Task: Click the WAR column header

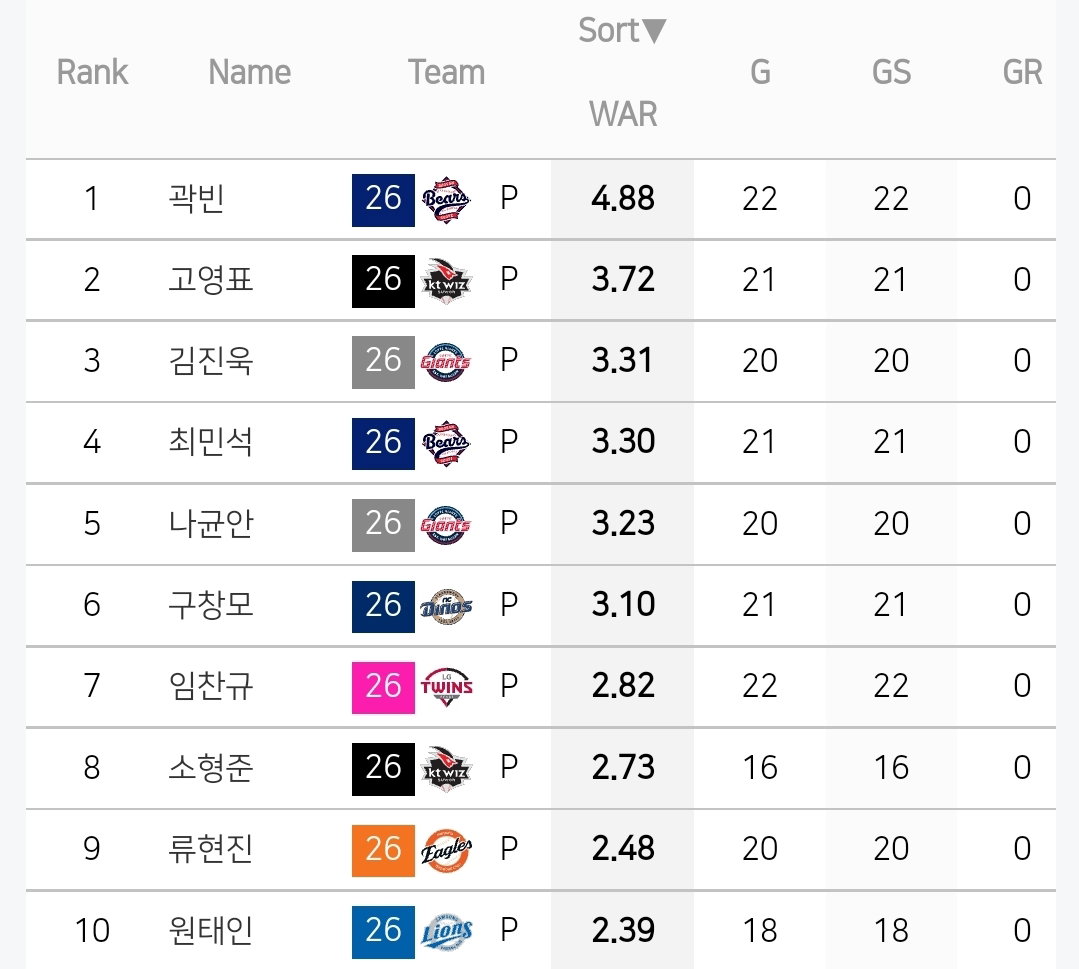Action: pos(623,114)
